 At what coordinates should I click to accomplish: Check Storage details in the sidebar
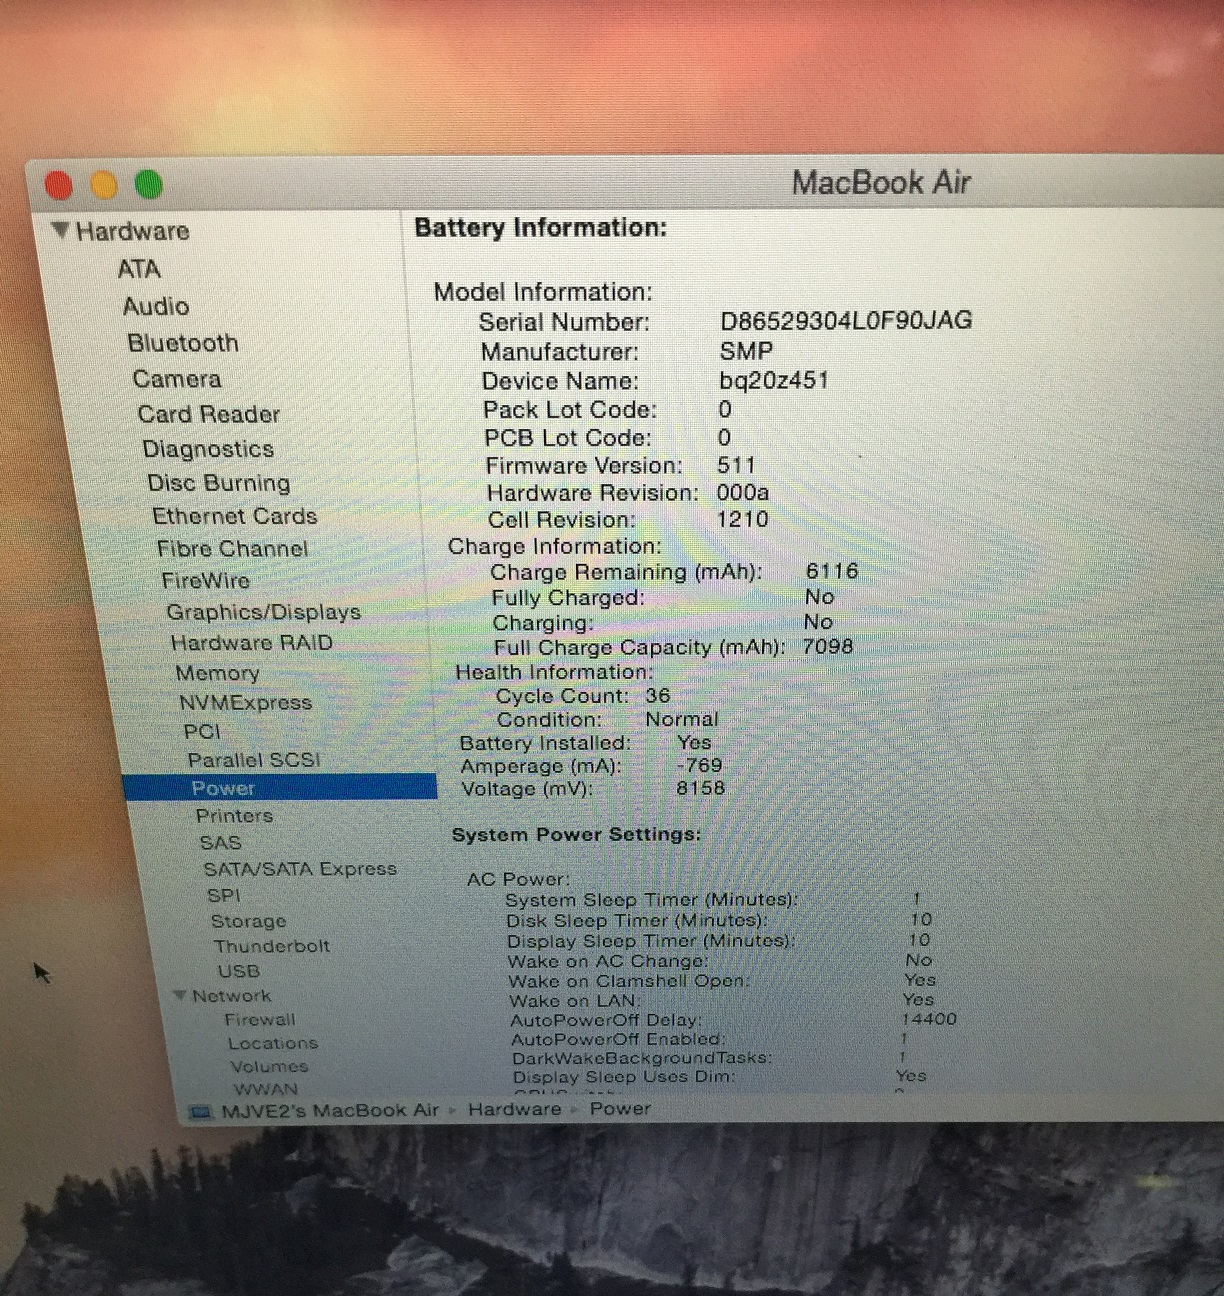click(248, 921)
